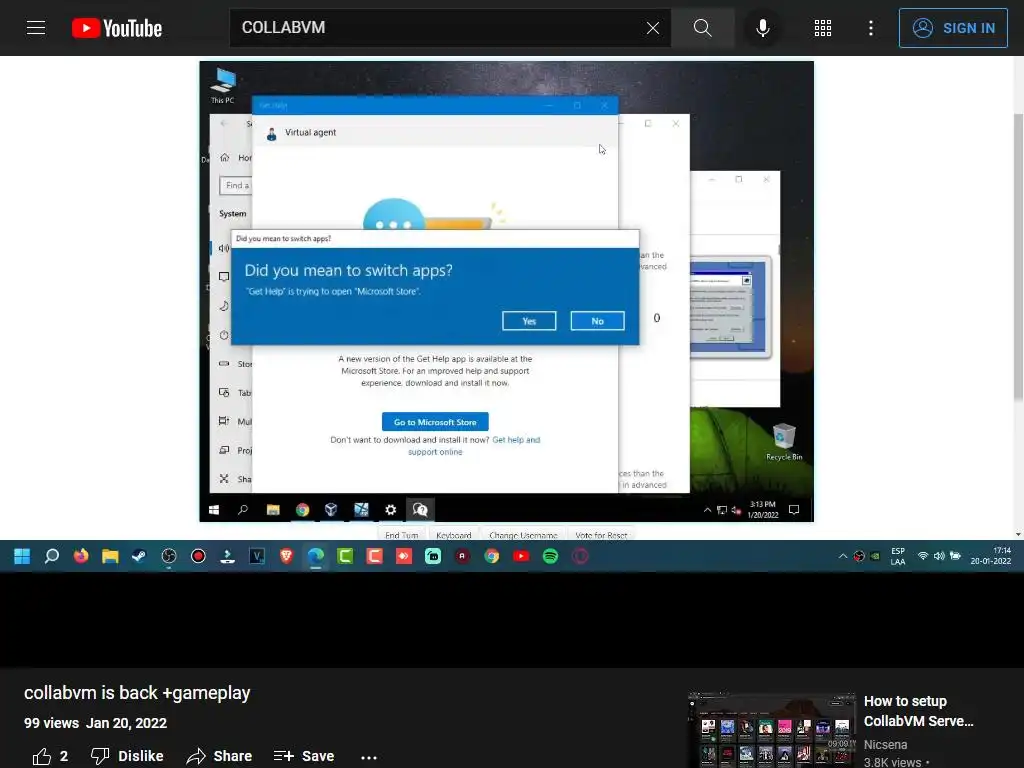This screenshot has width=1024, height=768.
Task: Click Go to Microsoft Store button
Action: click(435, 422)
